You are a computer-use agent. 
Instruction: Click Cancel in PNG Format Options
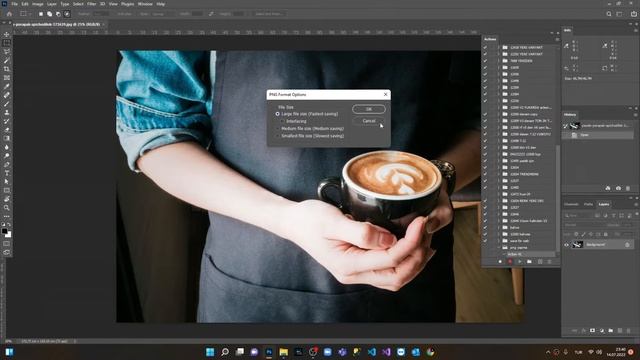pos(369,121)
